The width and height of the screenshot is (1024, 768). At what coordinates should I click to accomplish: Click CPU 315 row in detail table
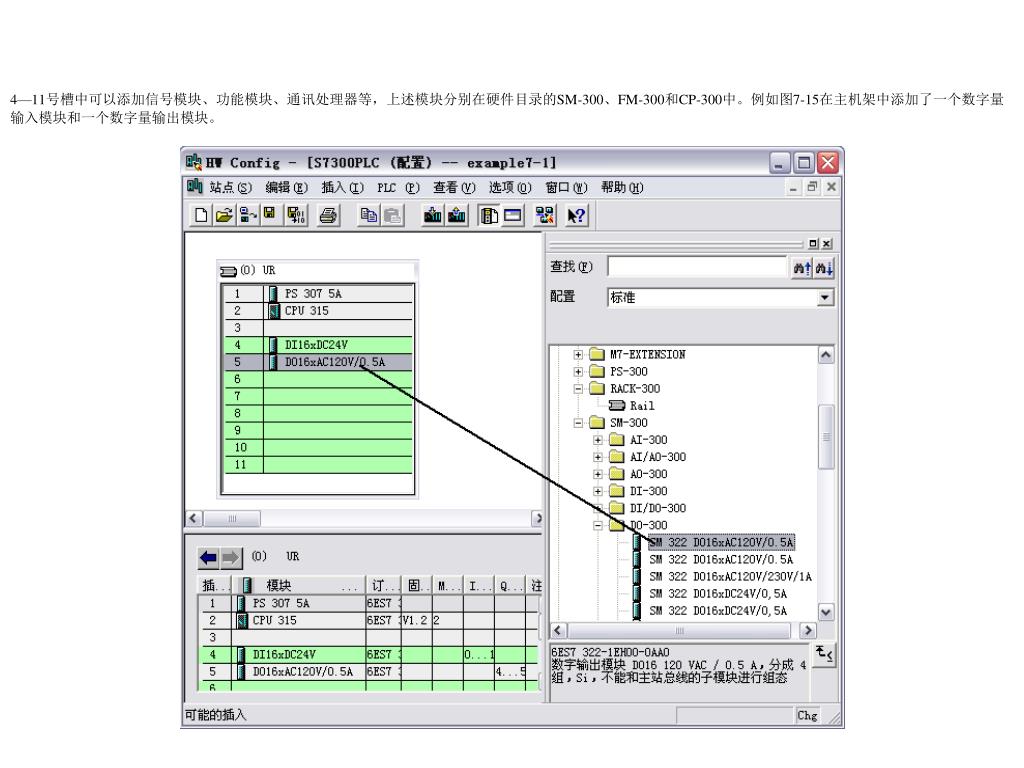(368, 620)
